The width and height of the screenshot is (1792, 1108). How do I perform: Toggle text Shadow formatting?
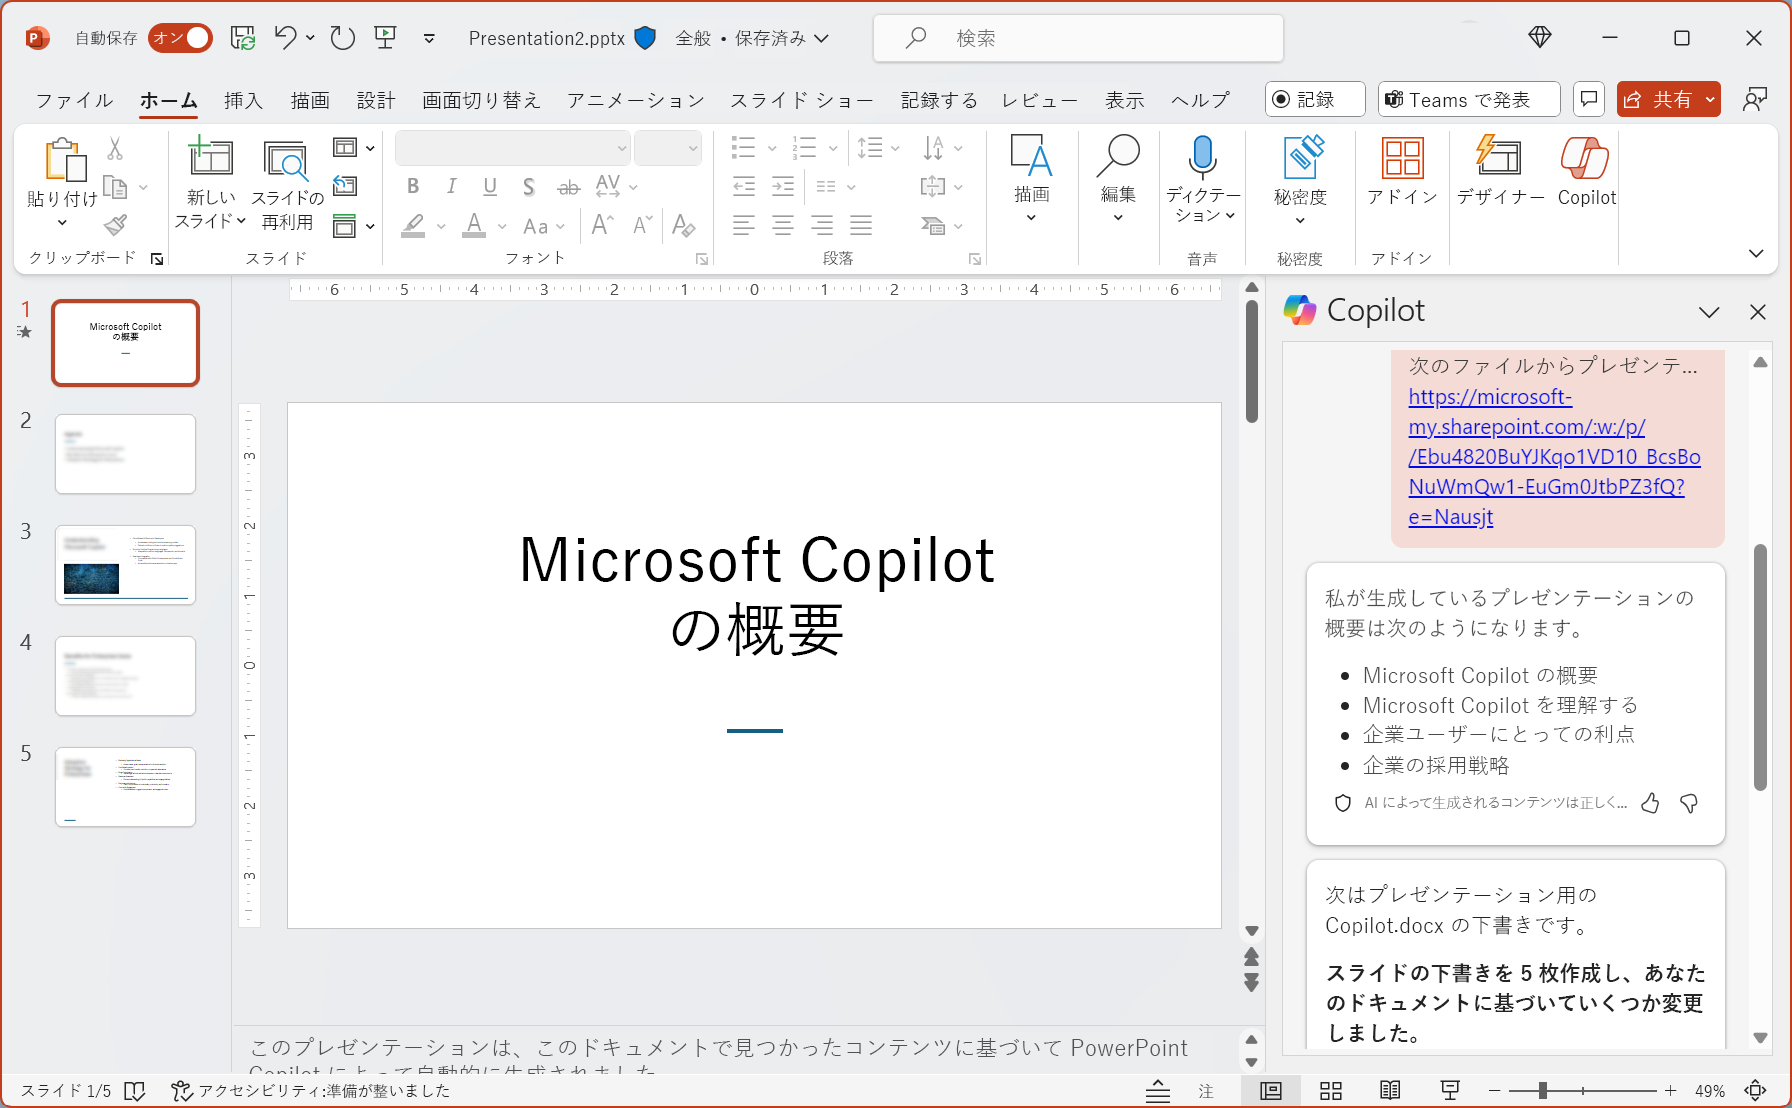[529, 186]
